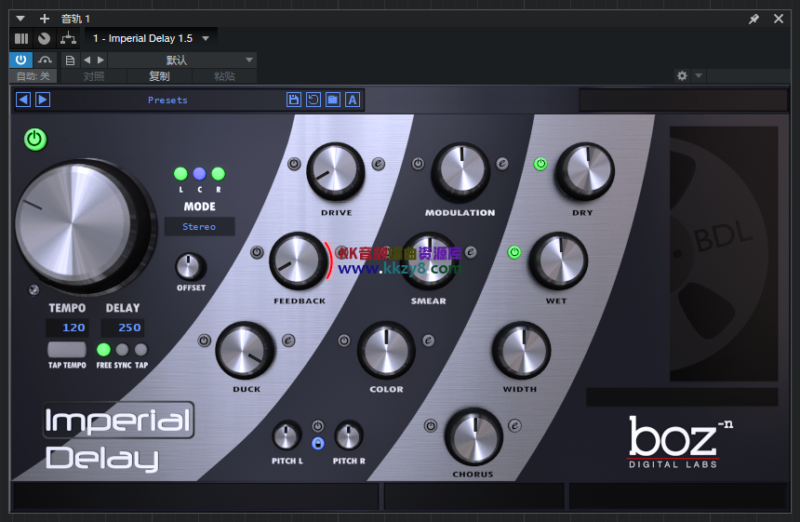800x522 pixels.
Task: Select the Tap timing mode
Action: click(x=141, y=350)
